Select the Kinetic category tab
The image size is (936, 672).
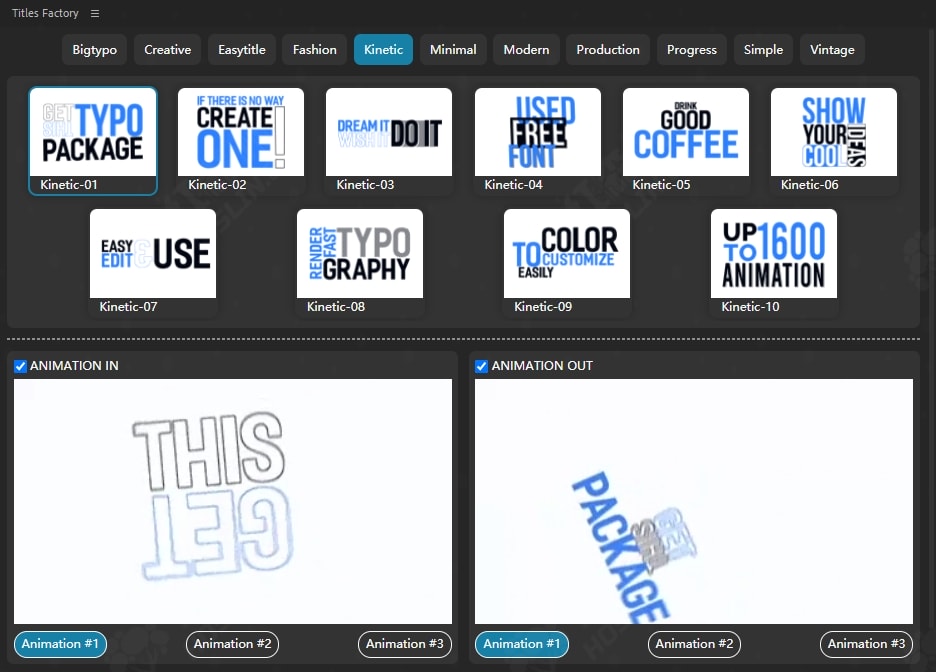tap(383, 50)
